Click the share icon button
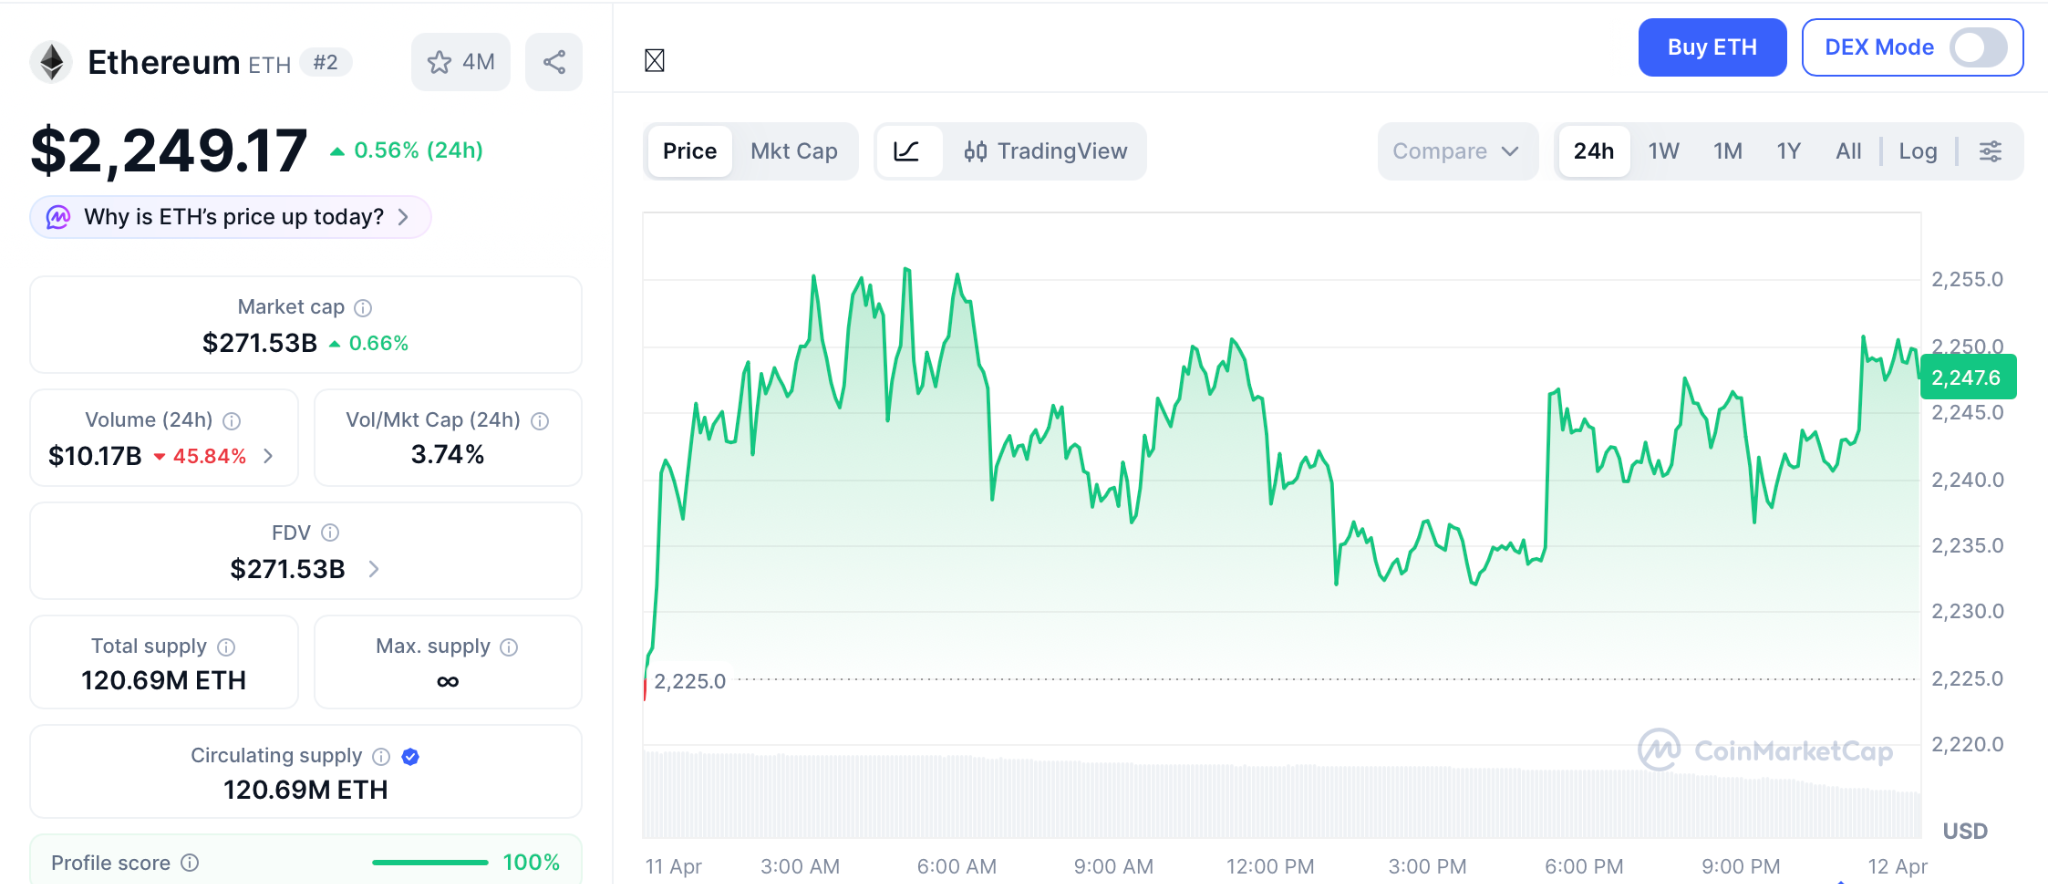The image size is (2048, 884). (x=554, y=62)
